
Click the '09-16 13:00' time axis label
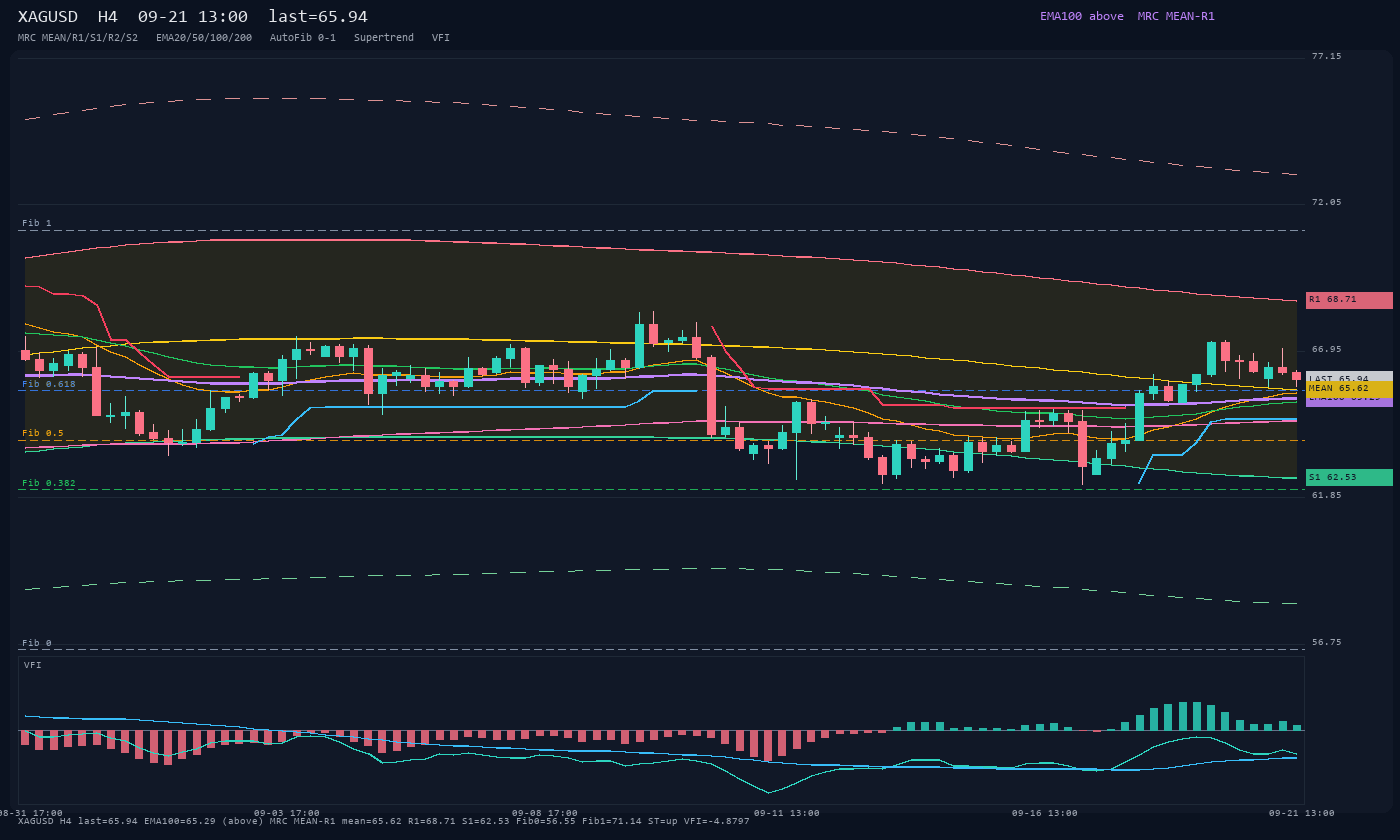(1045, 813)
